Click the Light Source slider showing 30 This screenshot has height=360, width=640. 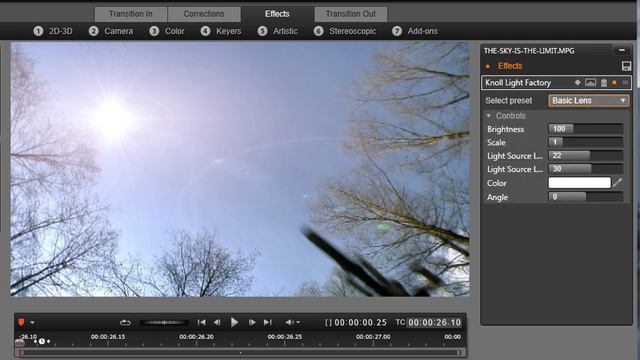(585, 169)
